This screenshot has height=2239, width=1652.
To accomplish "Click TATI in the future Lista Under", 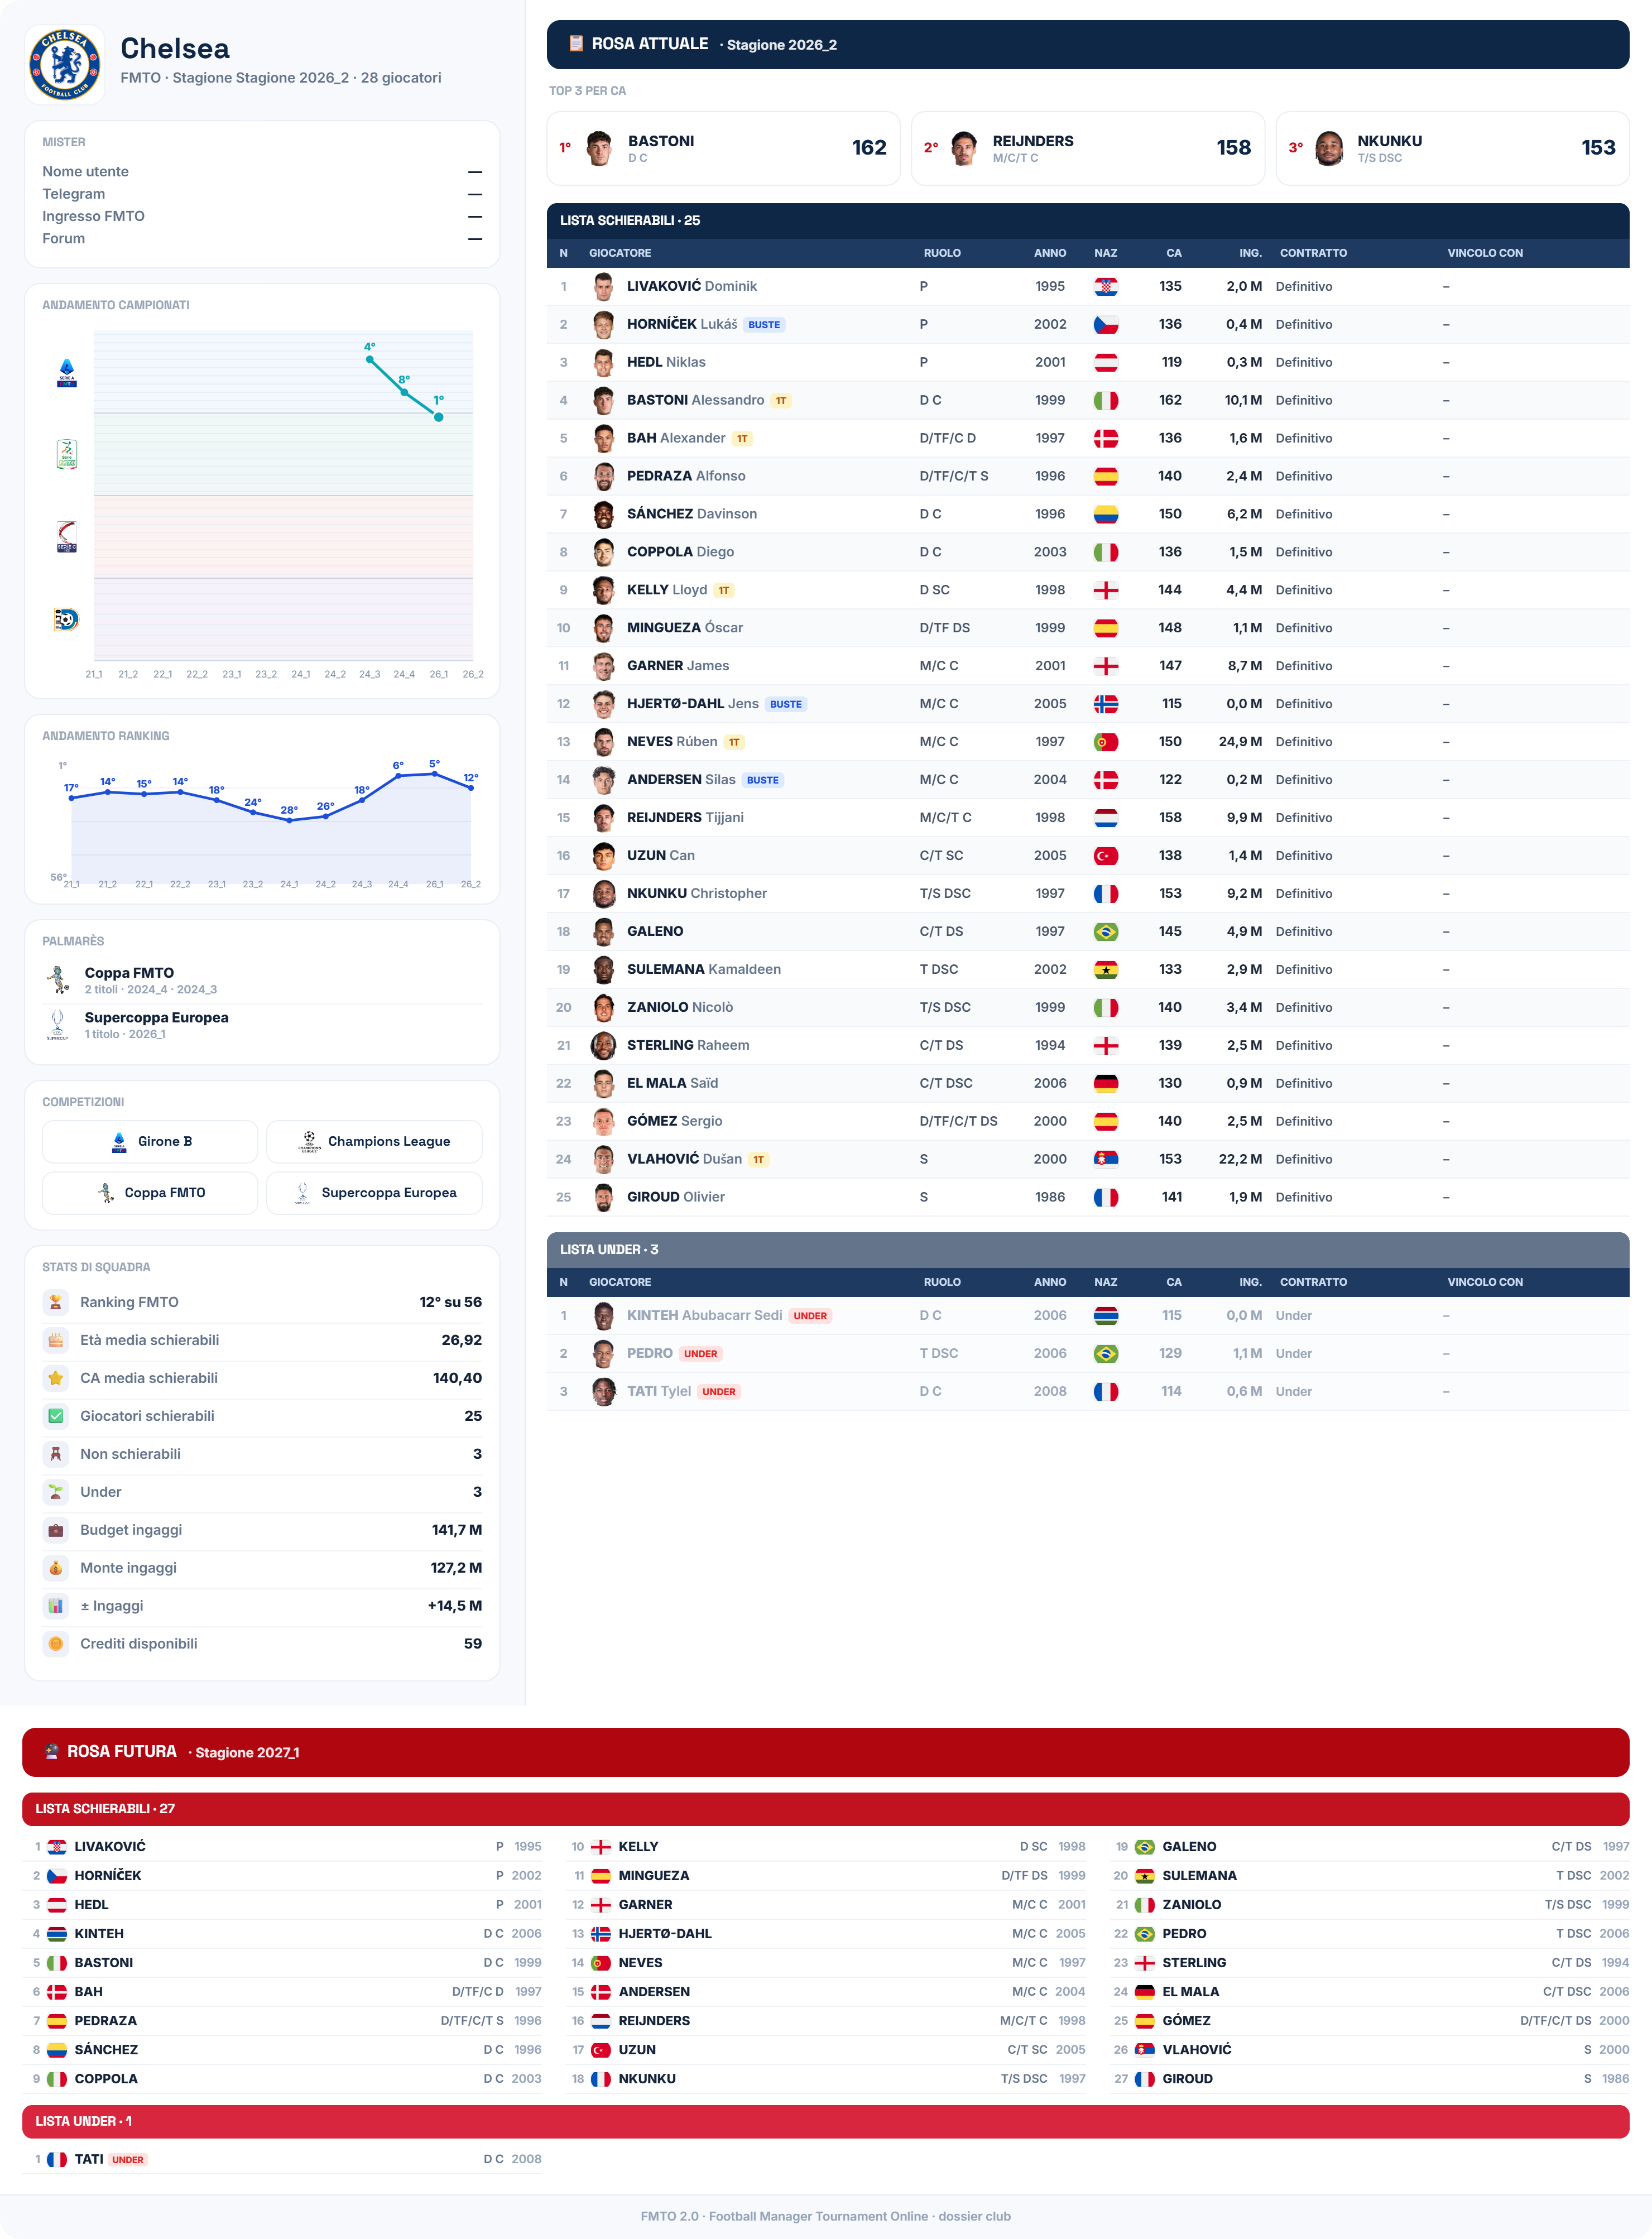I will coord(89,2159).
